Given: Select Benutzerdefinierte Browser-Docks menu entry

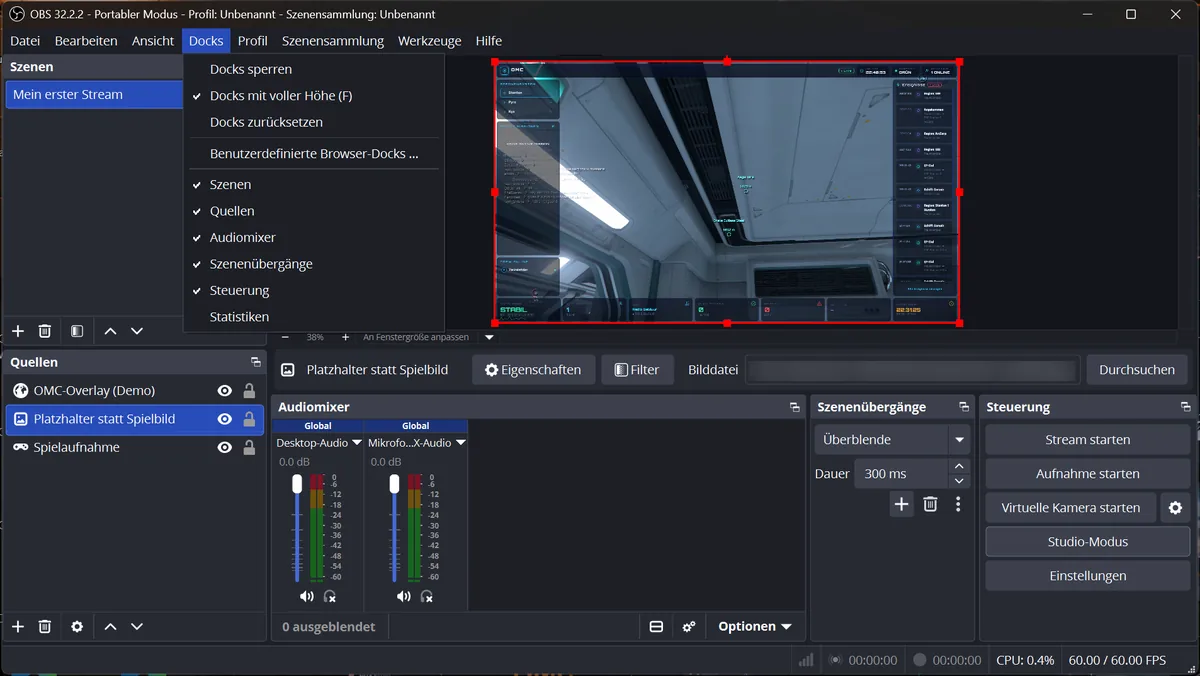Looking at the screenshot, I should coord(312,154).
